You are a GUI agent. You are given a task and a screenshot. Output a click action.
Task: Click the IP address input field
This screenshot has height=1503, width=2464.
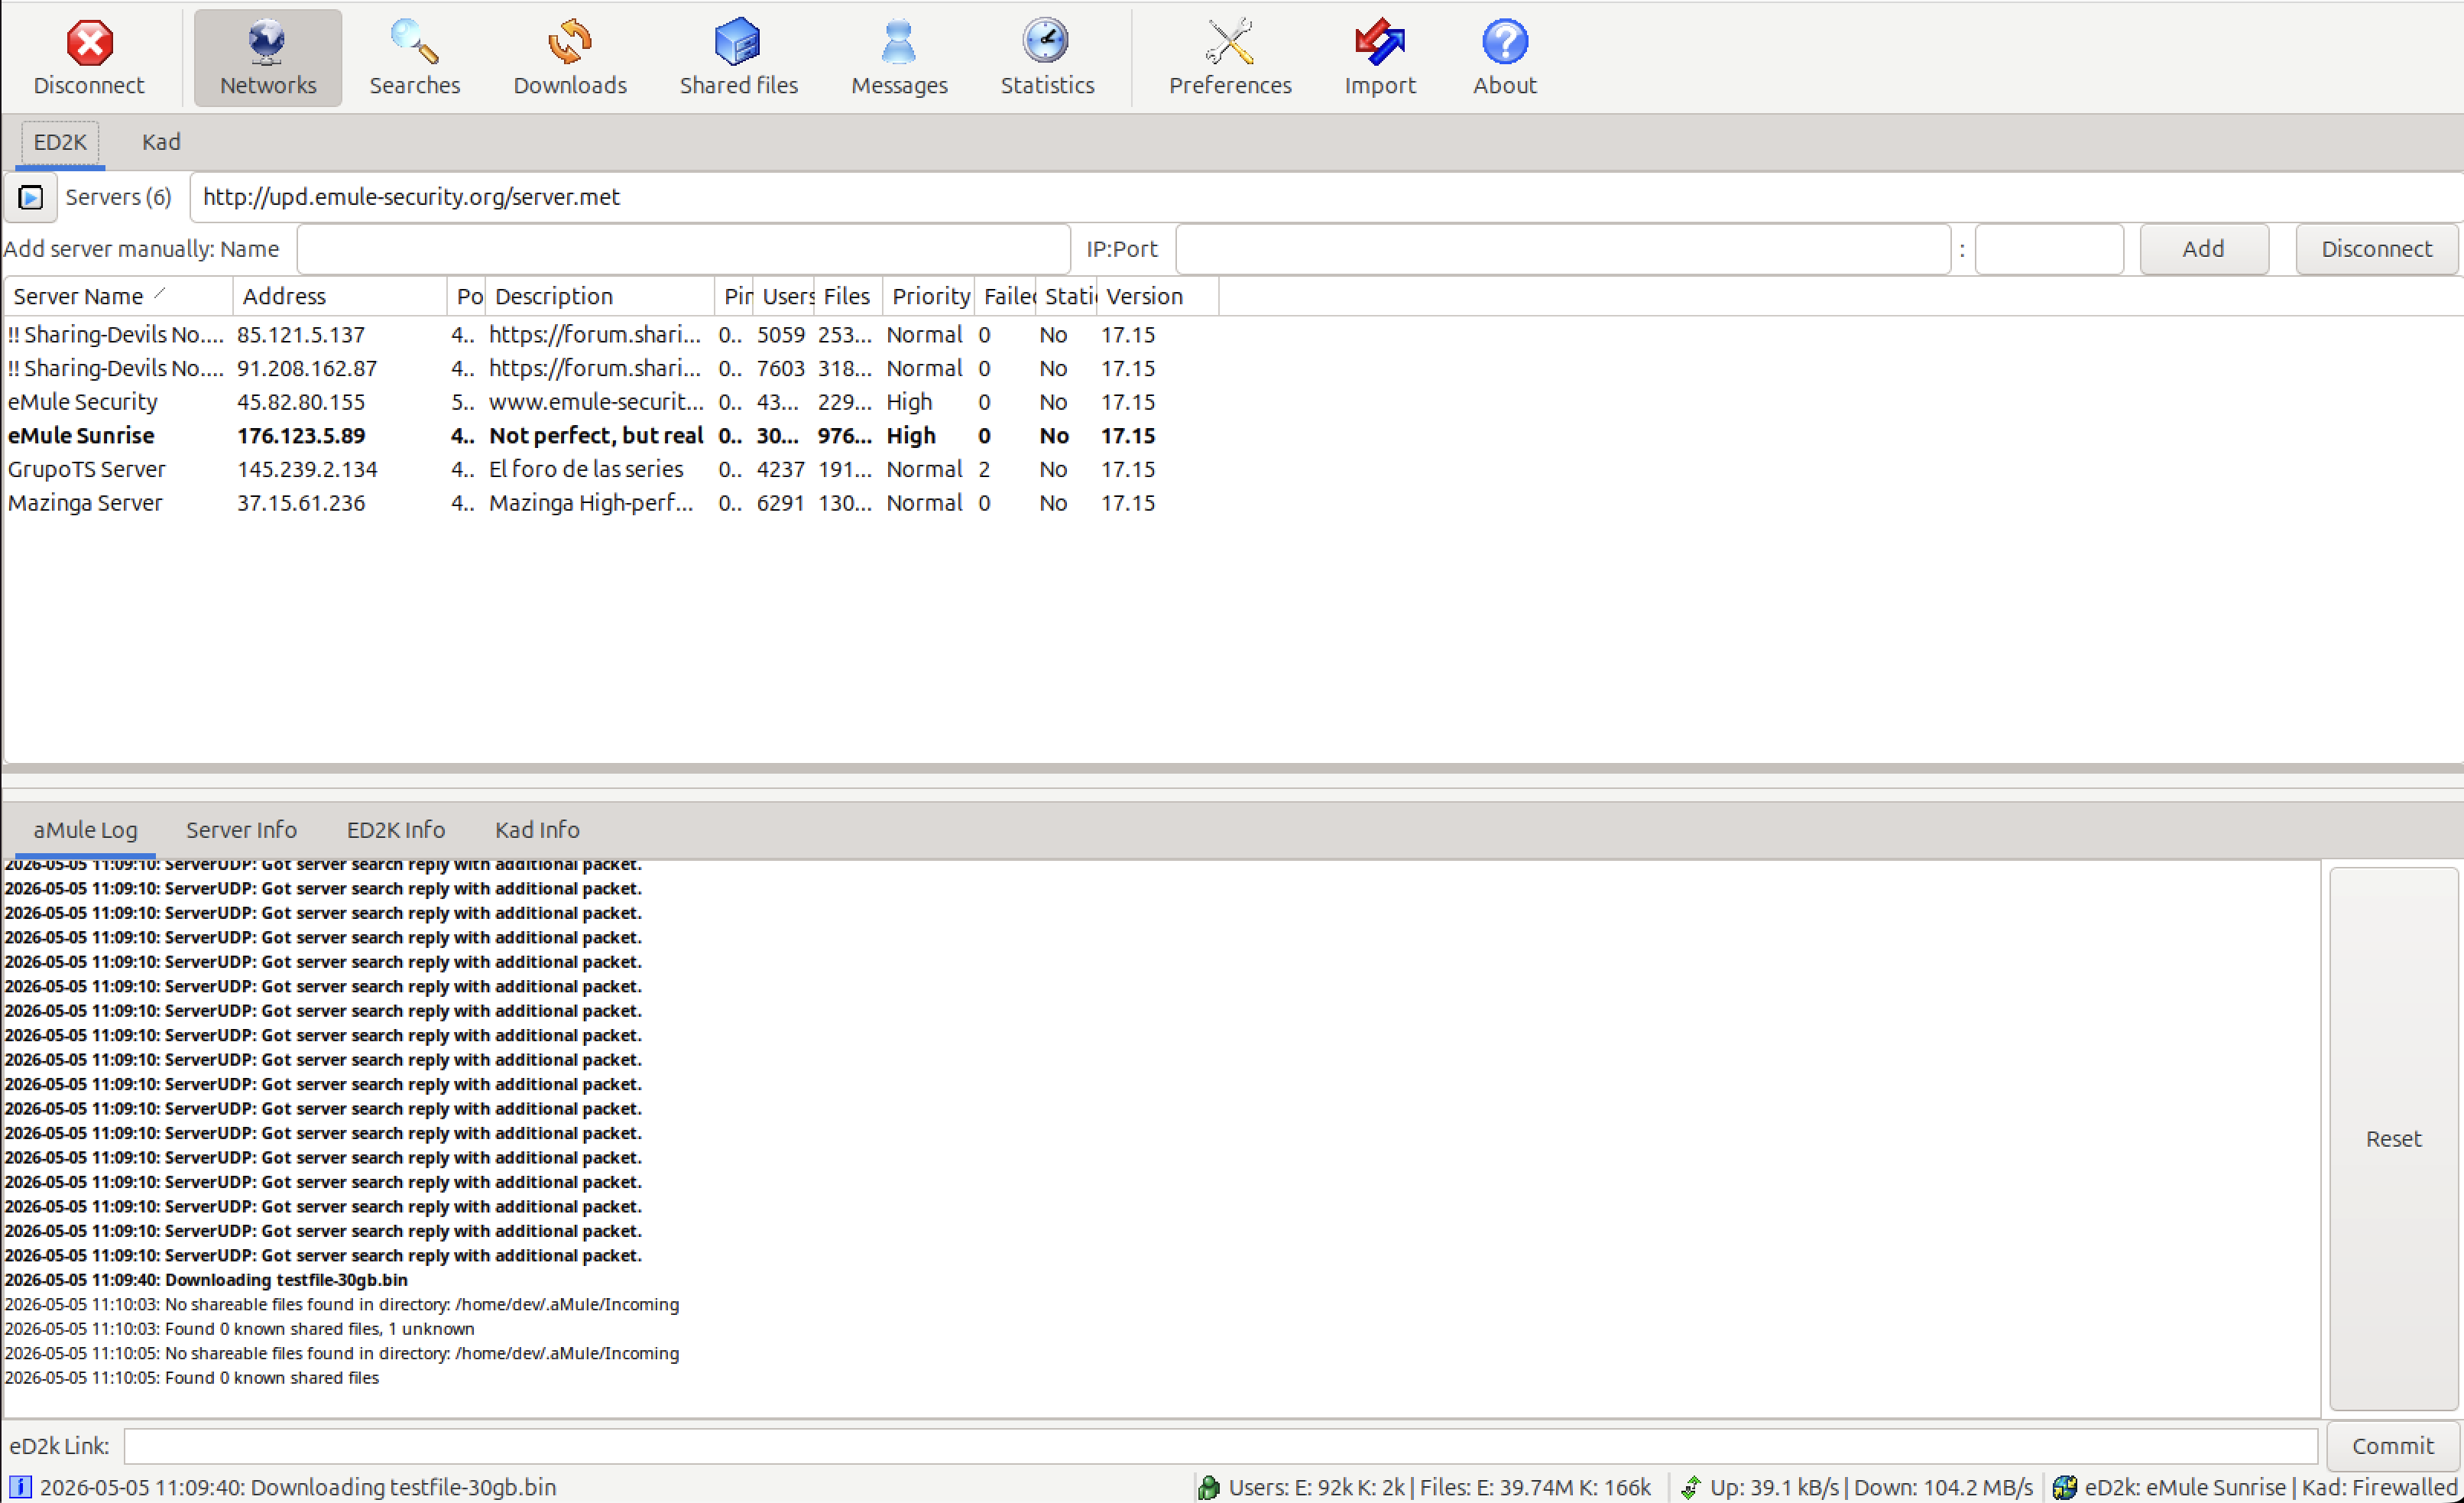click(1563, 249)
